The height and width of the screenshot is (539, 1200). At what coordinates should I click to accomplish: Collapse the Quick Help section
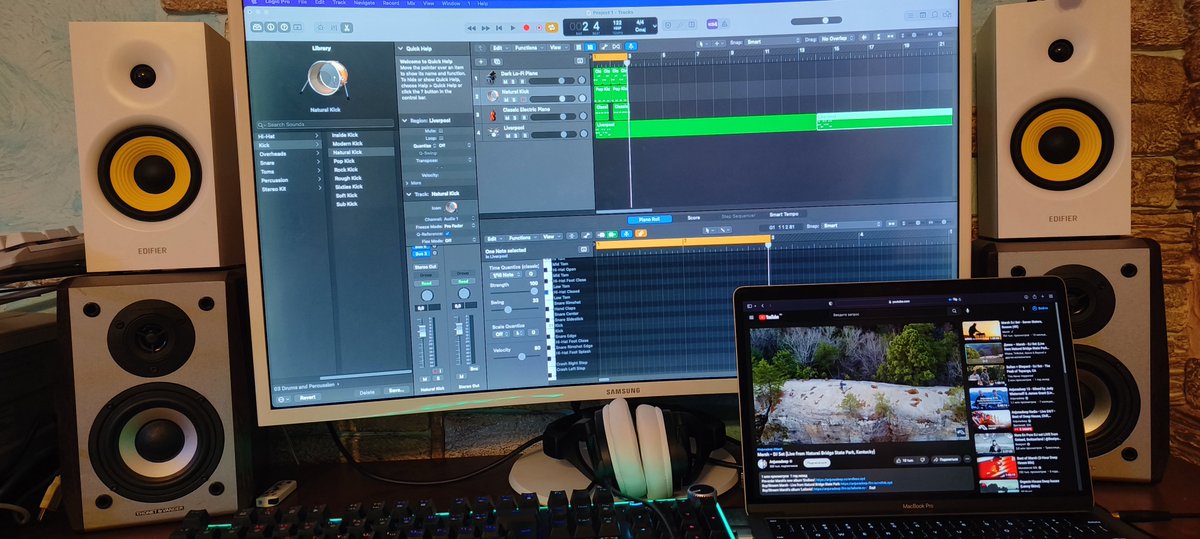point(400,49)
